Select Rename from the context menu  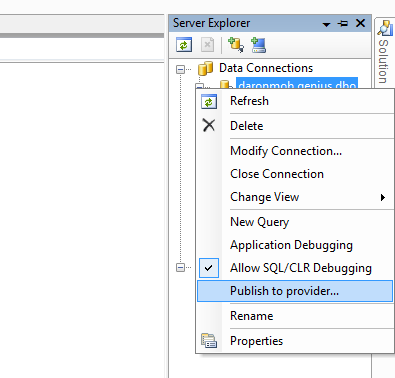tap(295, 316)
